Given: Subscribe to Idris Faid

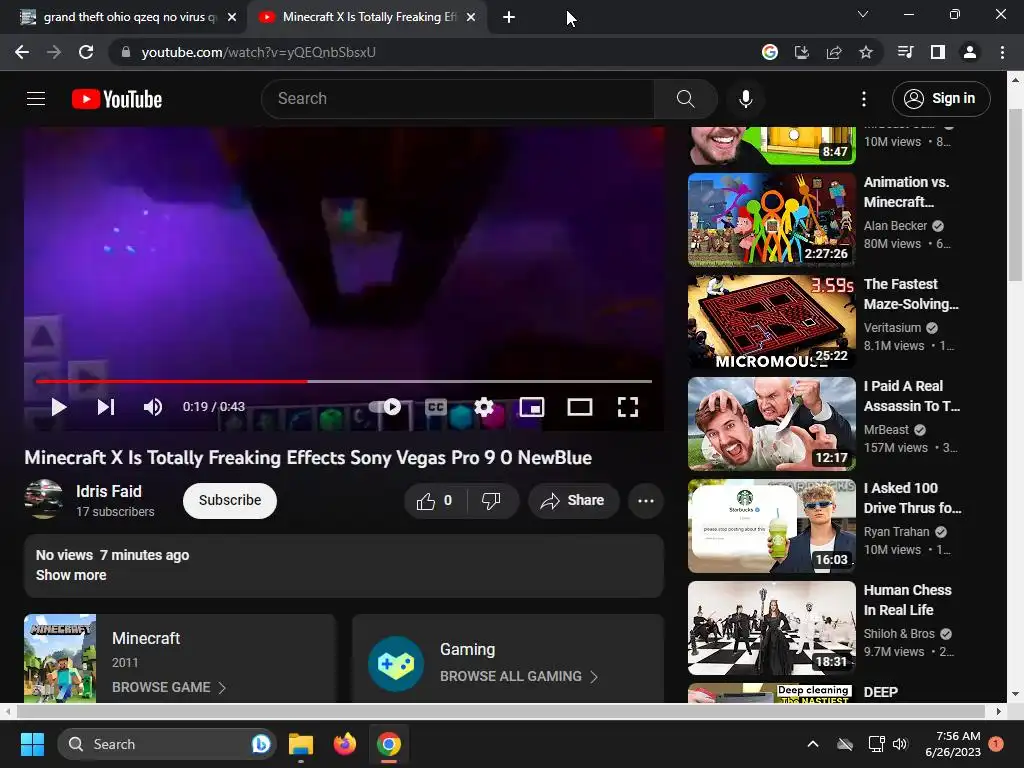Looking at the screenshot, I should pyautogui.click(x=230, y=500).
